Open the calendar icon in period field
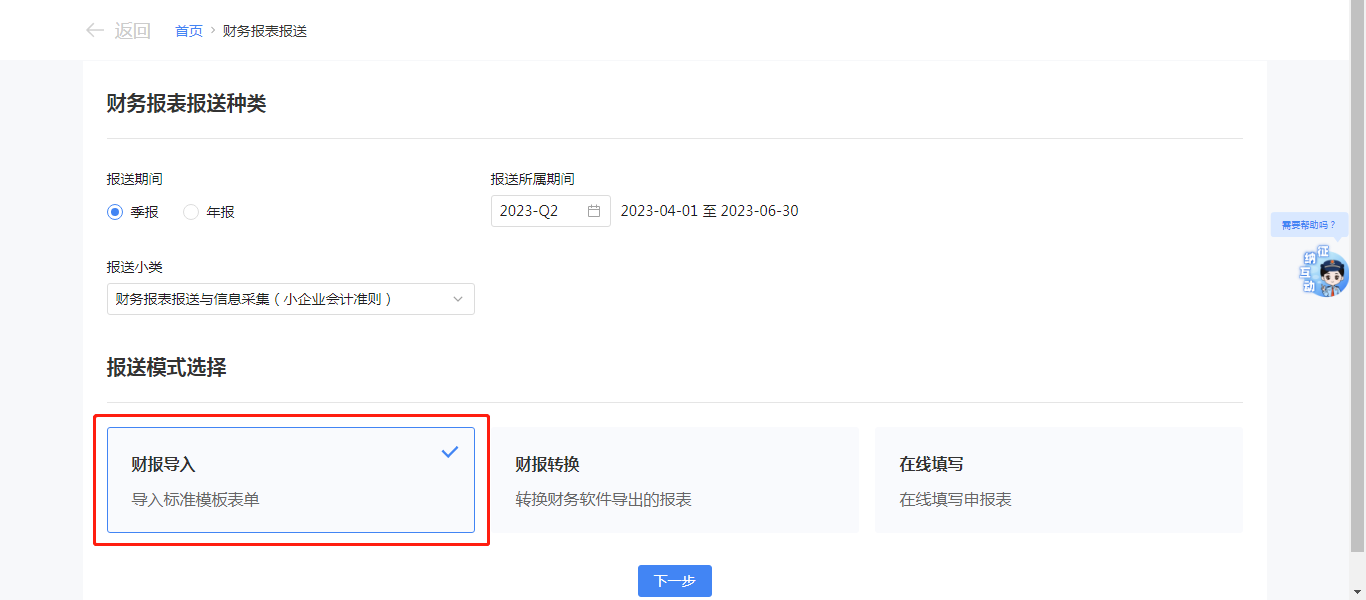 [594, 211]
